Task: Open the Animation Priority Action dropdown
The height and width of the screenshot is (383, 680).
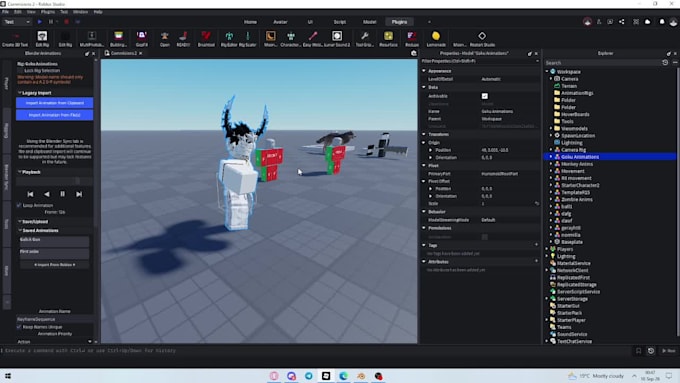Action: coord(55,341)
